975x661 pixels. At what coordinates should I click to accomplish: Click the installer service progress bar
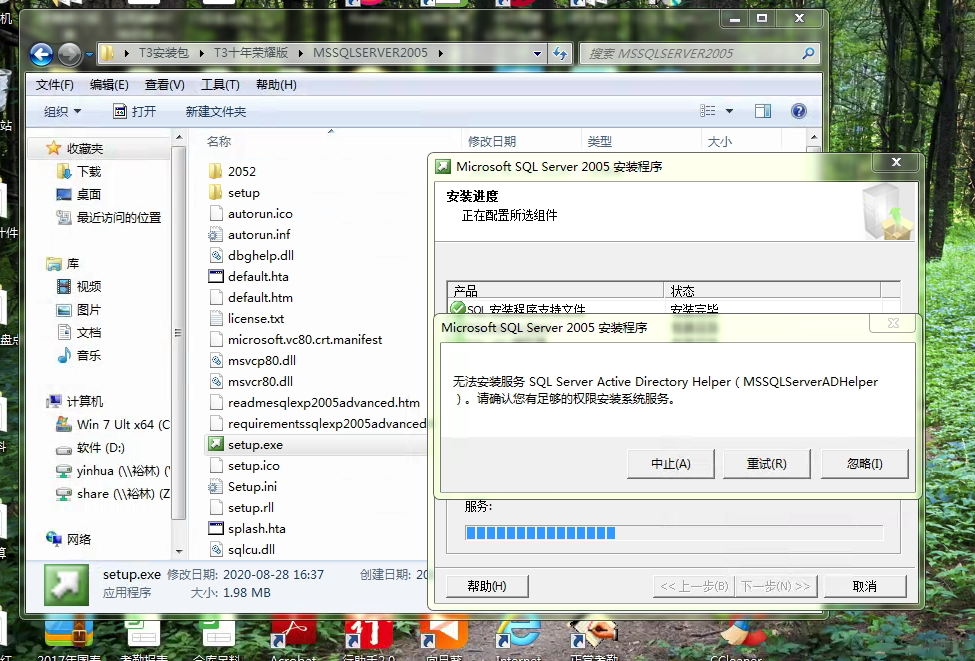(674, 532)
